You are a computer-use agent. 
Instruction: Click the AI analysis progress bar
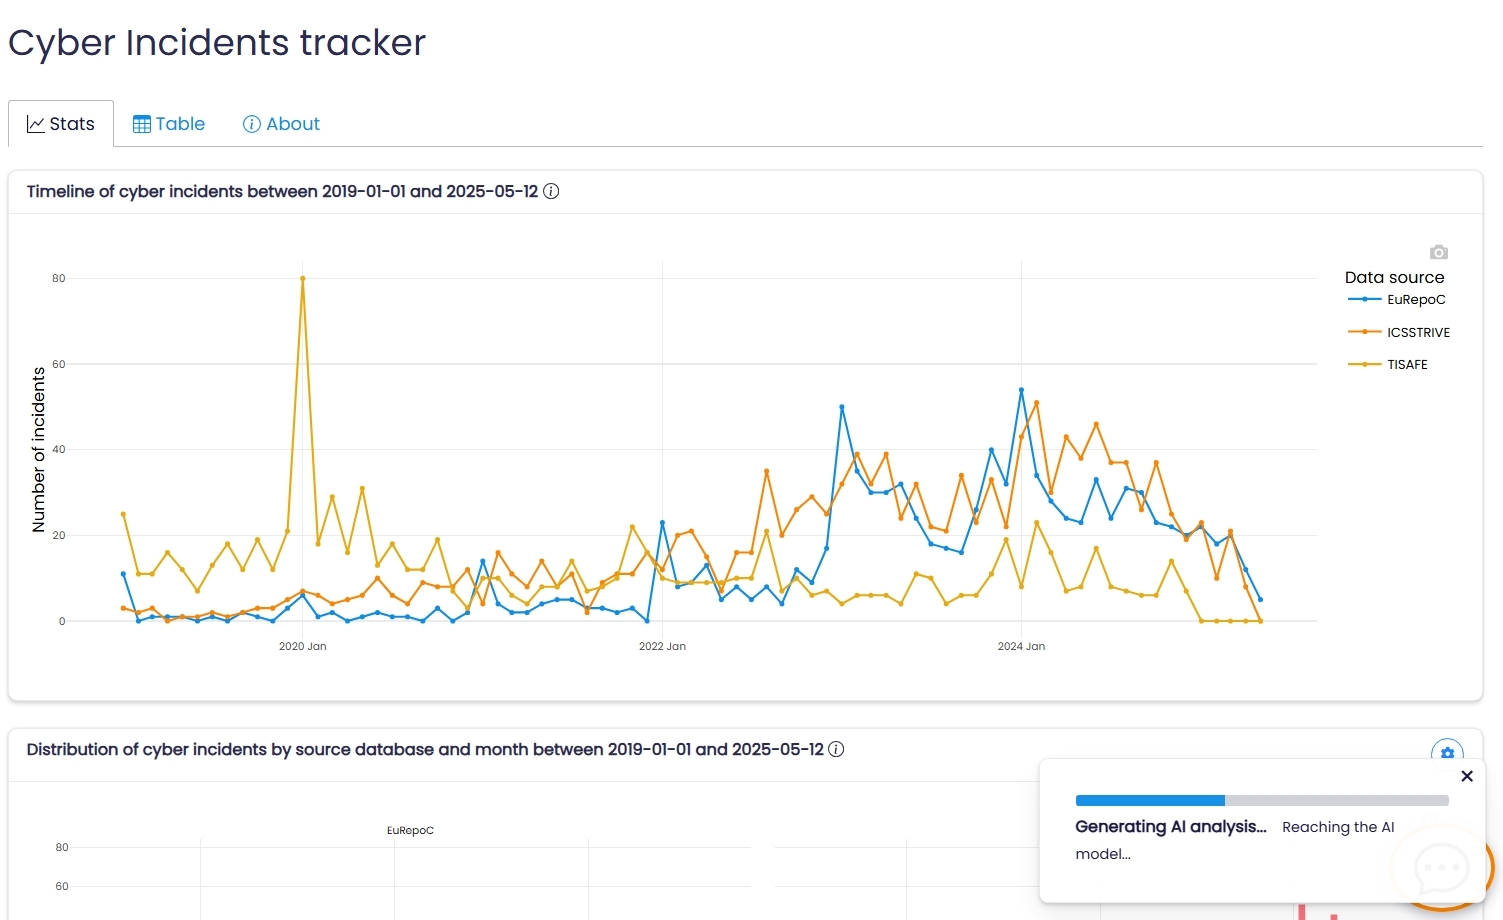1261,800
